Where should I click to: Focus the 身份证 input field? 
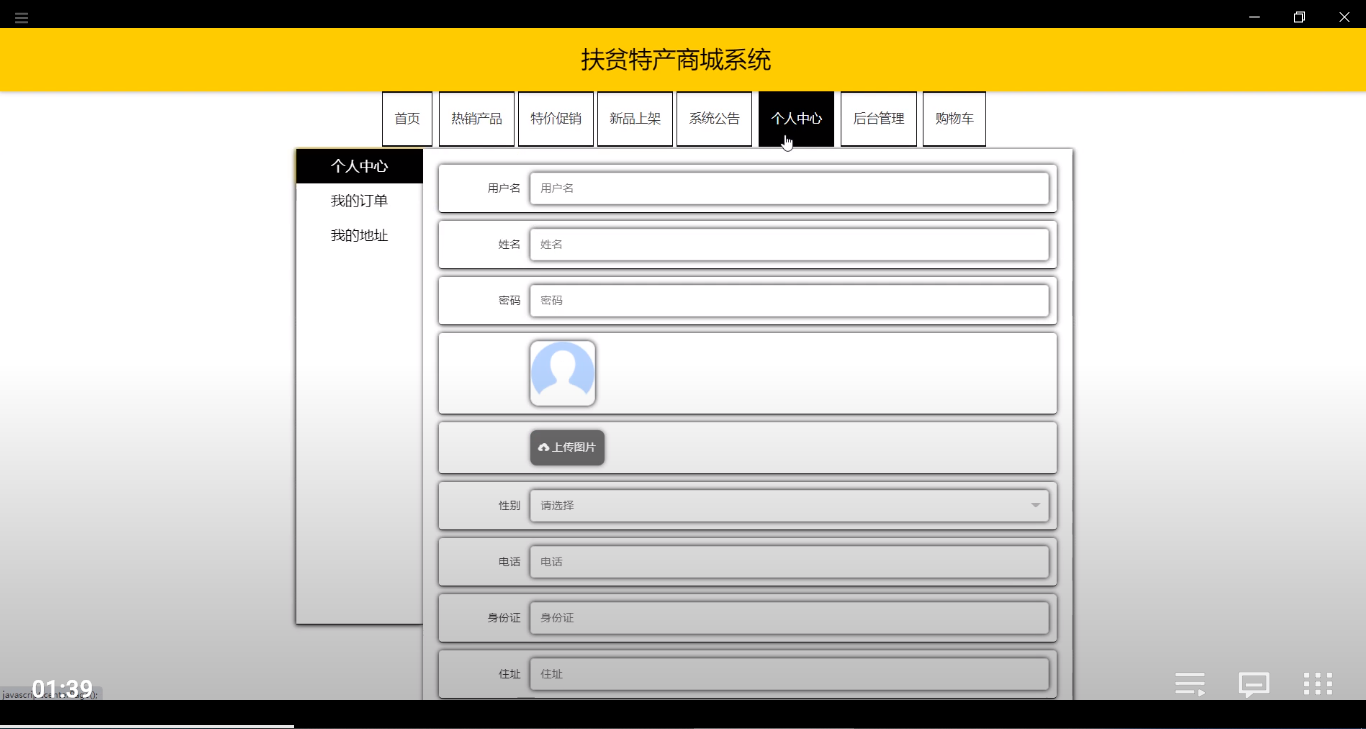point(789,617)
